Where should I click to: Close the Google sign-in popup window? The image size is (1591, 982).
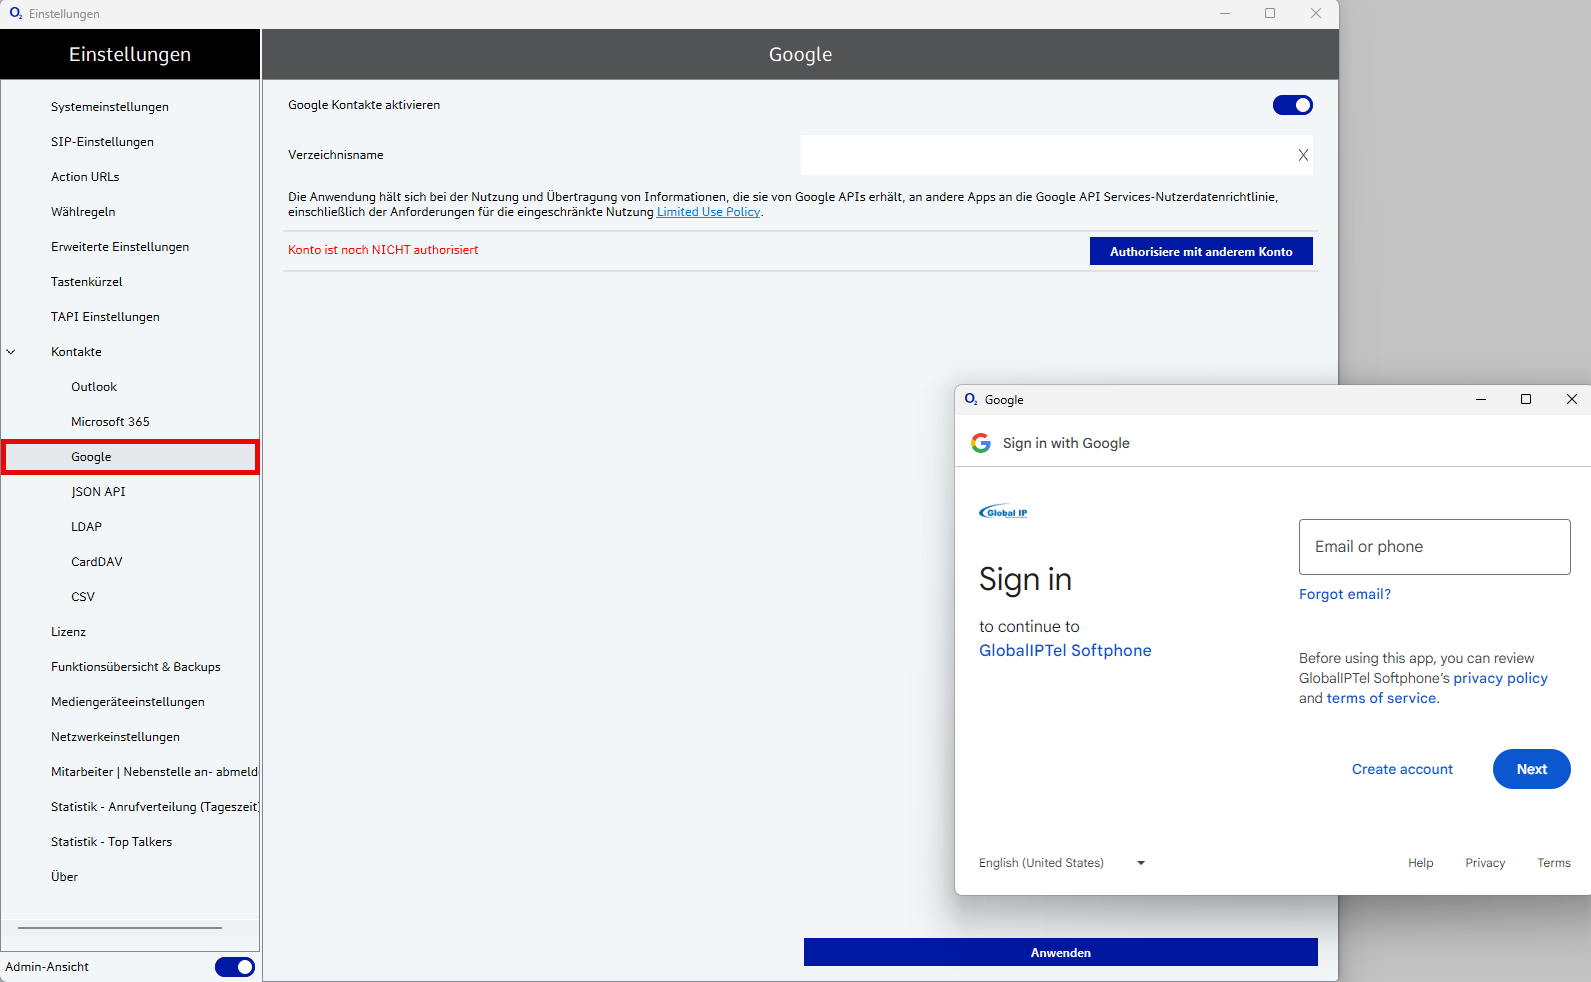tap(1571, 400)
